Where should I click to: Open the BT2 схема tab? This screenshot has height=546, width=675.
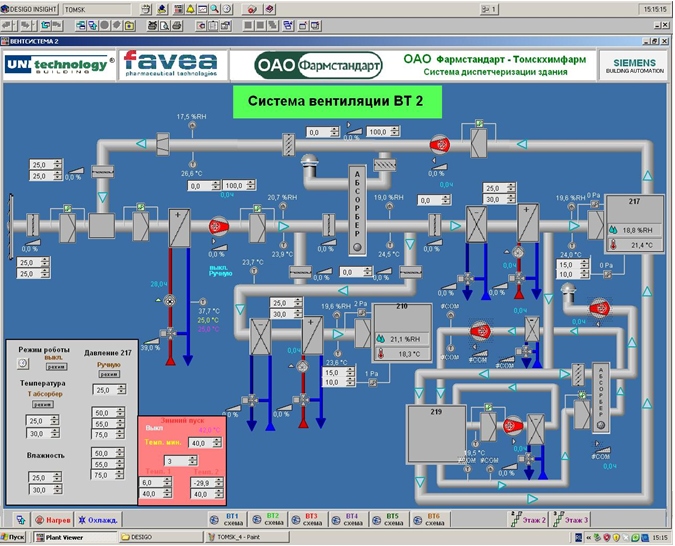coord(267,519)
